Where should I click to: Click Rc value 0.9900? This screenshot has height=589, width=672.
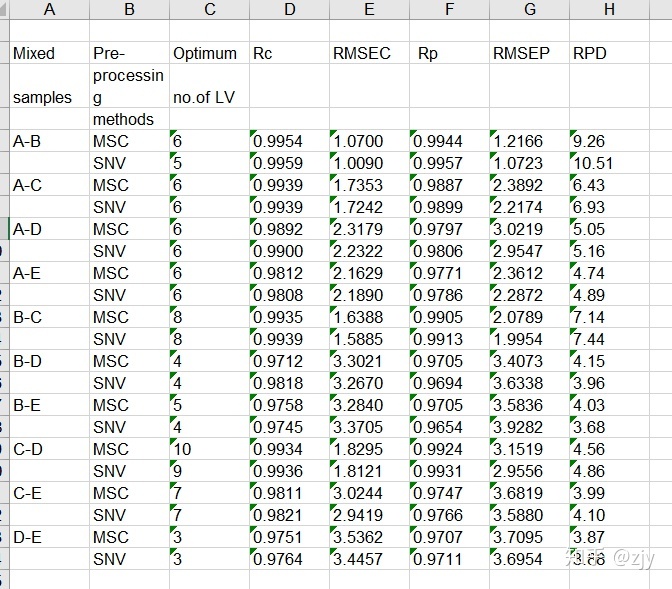(290, 251)
